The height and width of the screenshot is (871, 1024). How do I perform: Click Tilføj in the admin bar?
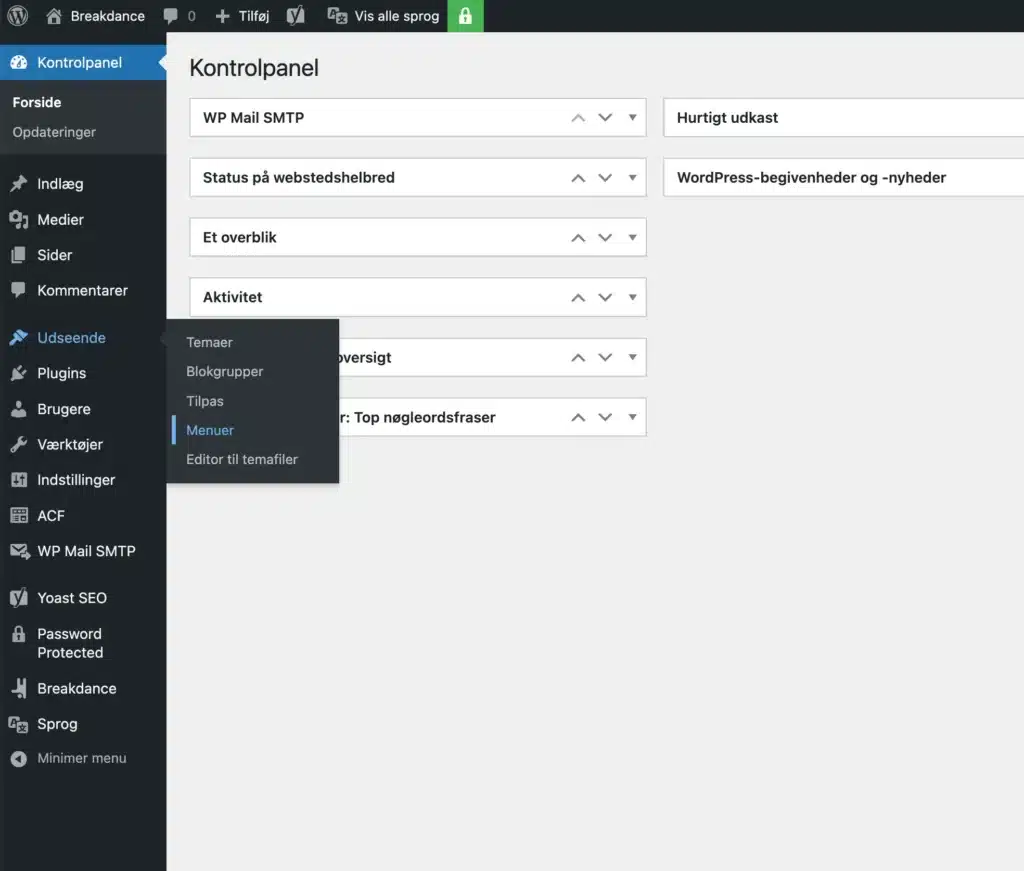pyautogui.click(x=243, y=16)
